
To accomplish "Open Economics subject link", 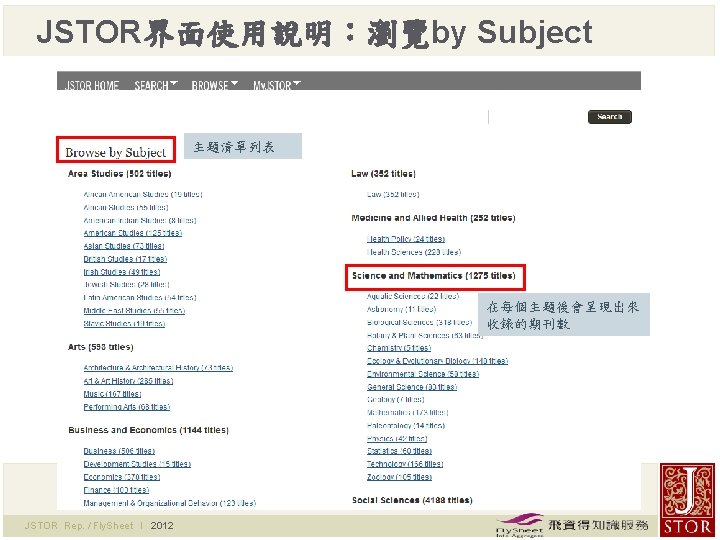I will point(122,477).
